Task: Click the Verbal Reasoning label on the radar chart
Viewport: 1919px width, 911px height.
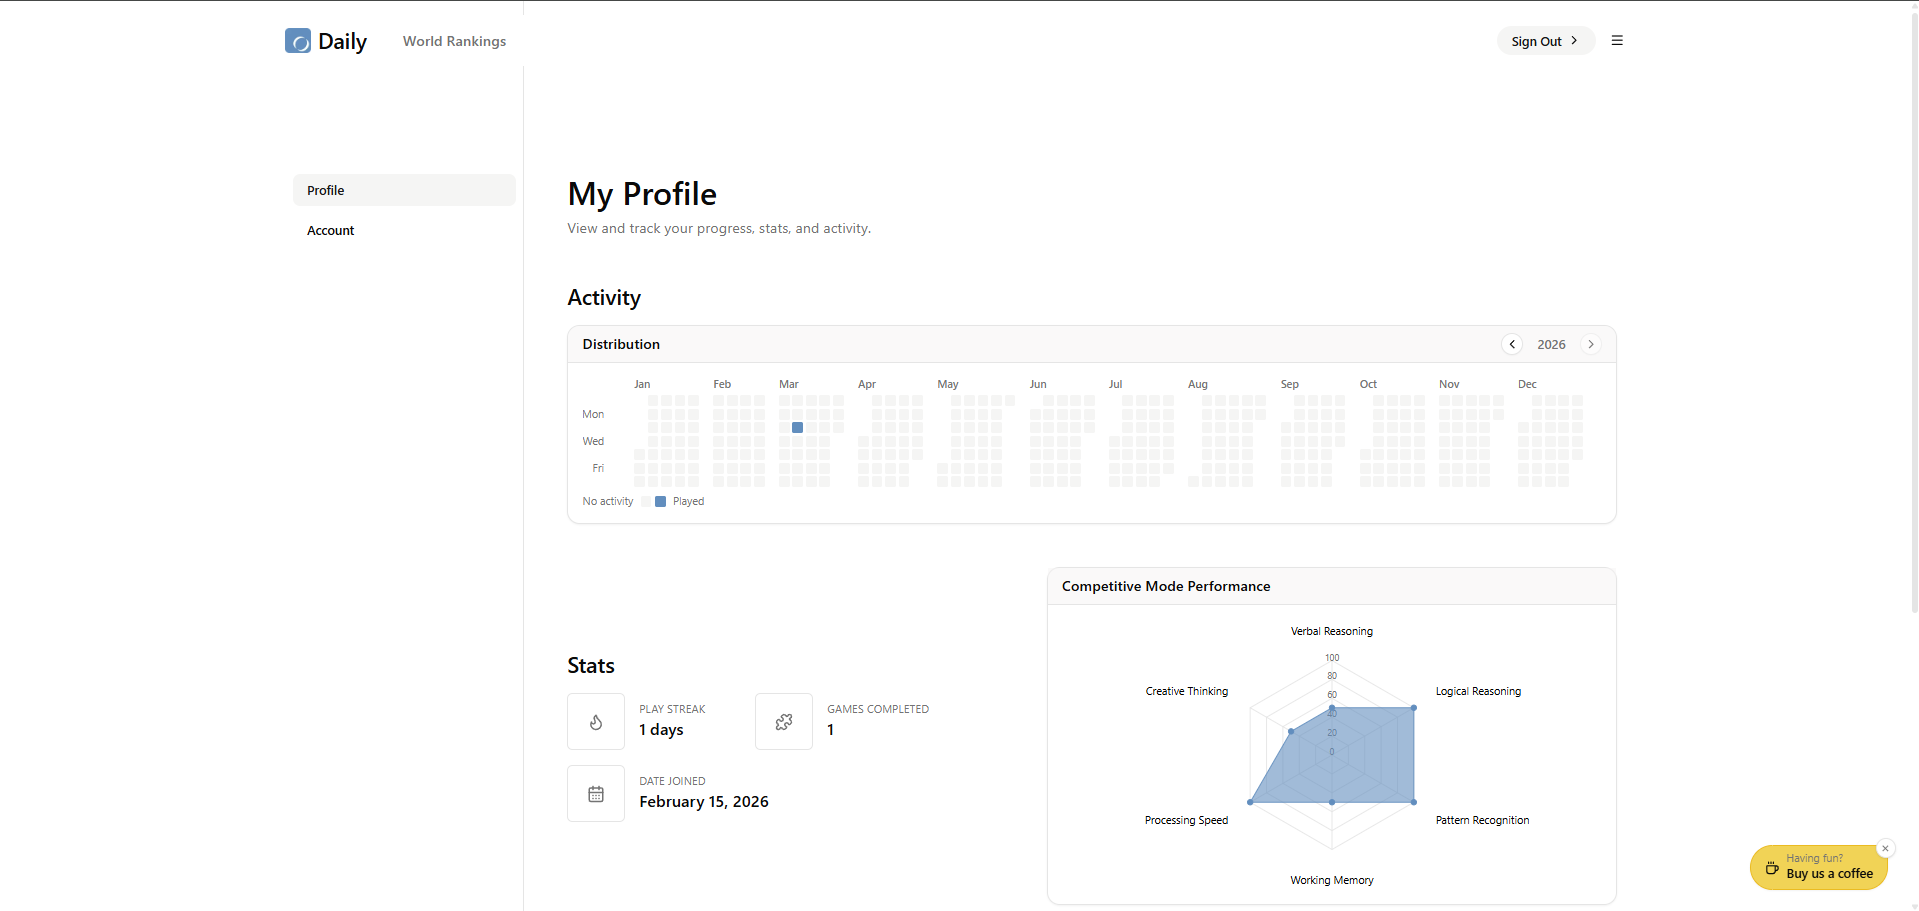Action: tap(1331, 631)
